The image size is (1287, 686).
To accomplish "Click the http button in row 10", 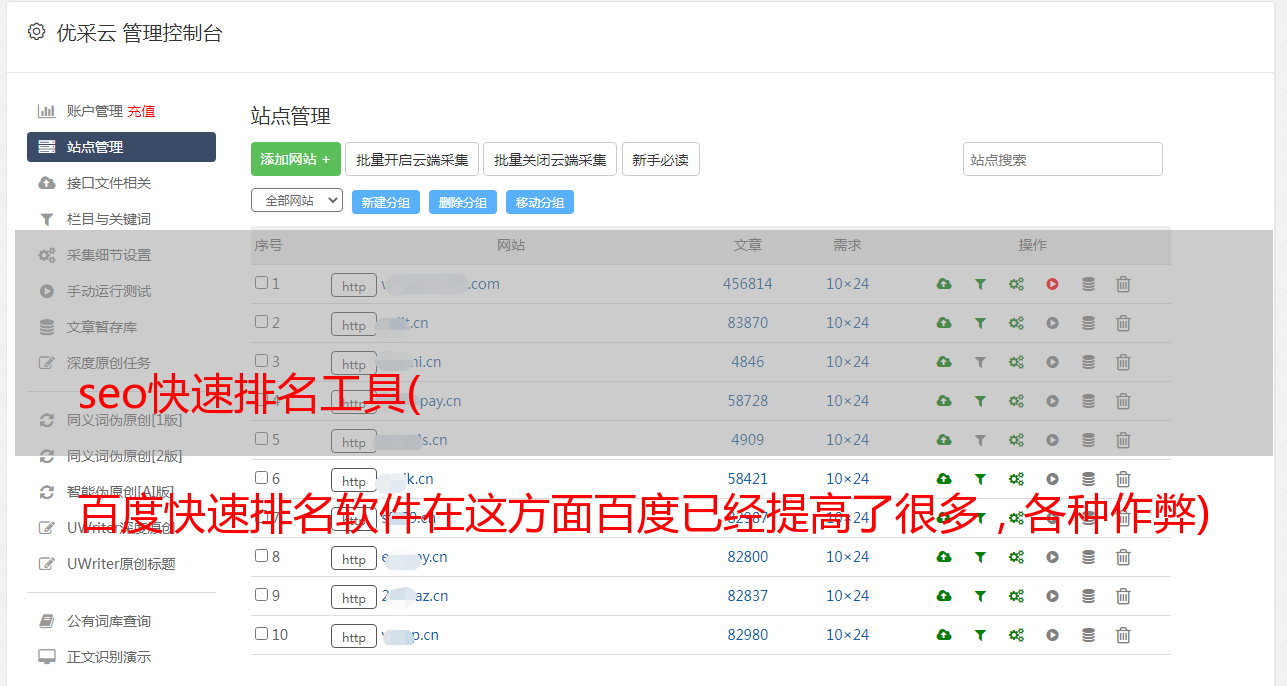I will 354,637.
